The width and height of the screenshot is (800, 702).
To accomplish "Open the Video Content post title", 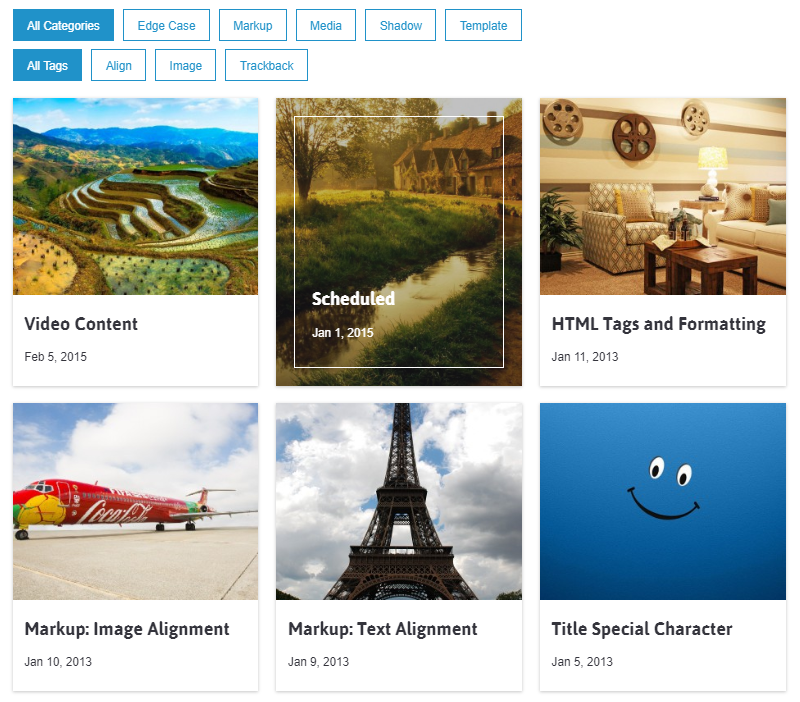I will click(81, 324).
